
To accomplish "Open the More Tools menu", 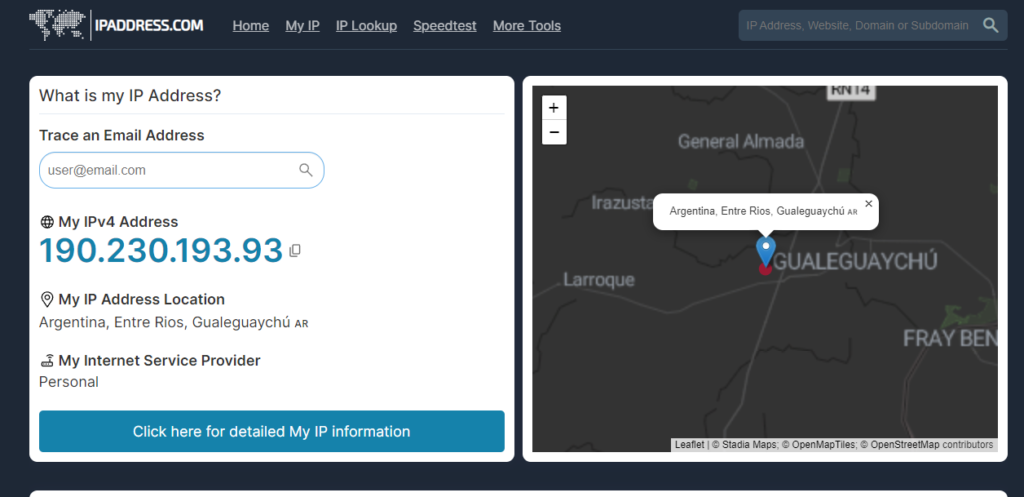I will click(x=527, y=25).
